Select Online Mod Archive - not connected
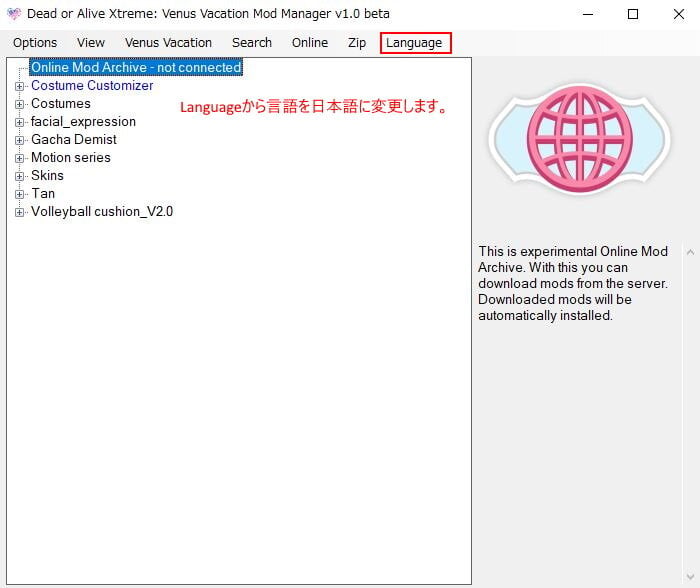The image size is (700, 588). tap(136, 67)
